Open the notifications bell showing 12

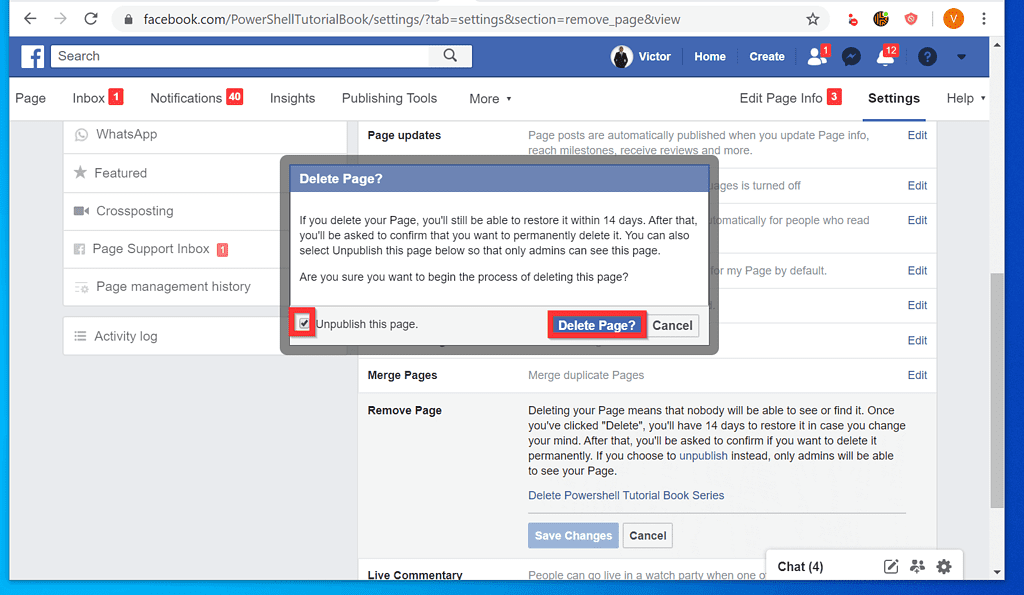[886, 56]
